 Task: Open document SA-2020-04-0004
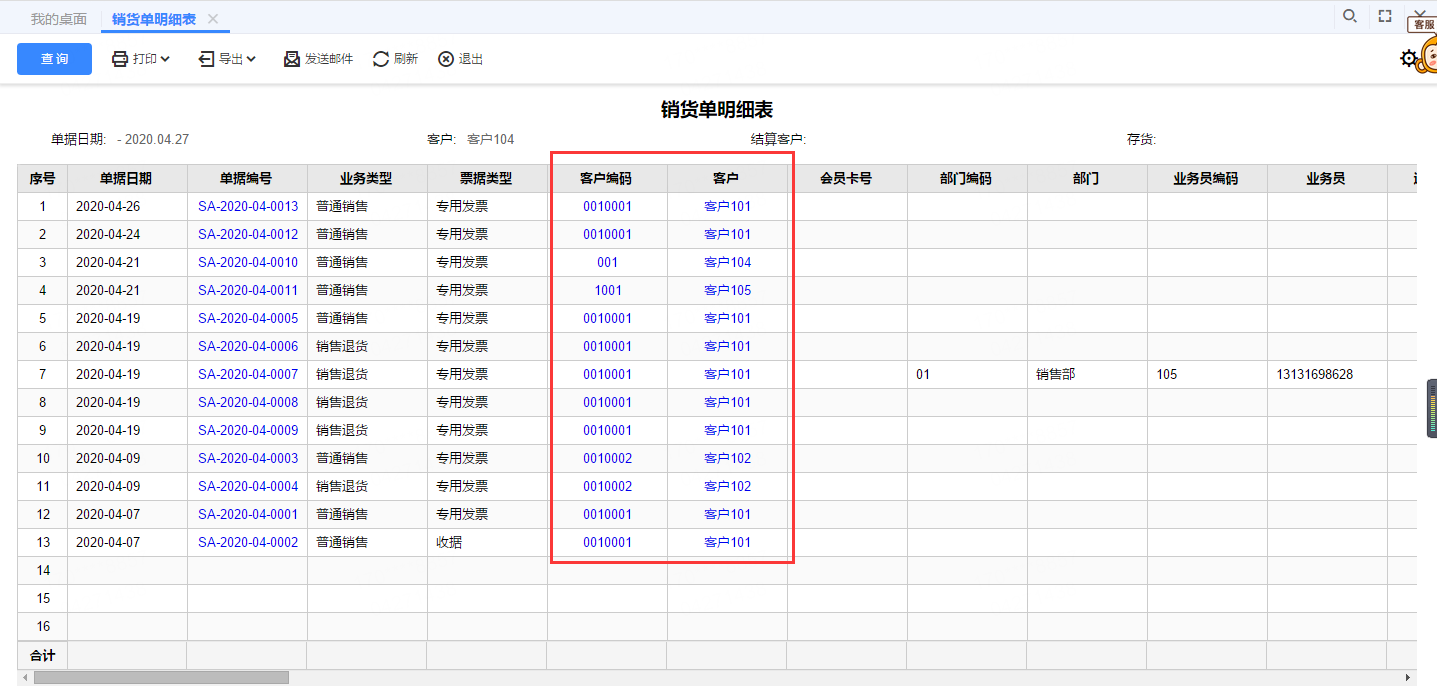coord(248,487)
